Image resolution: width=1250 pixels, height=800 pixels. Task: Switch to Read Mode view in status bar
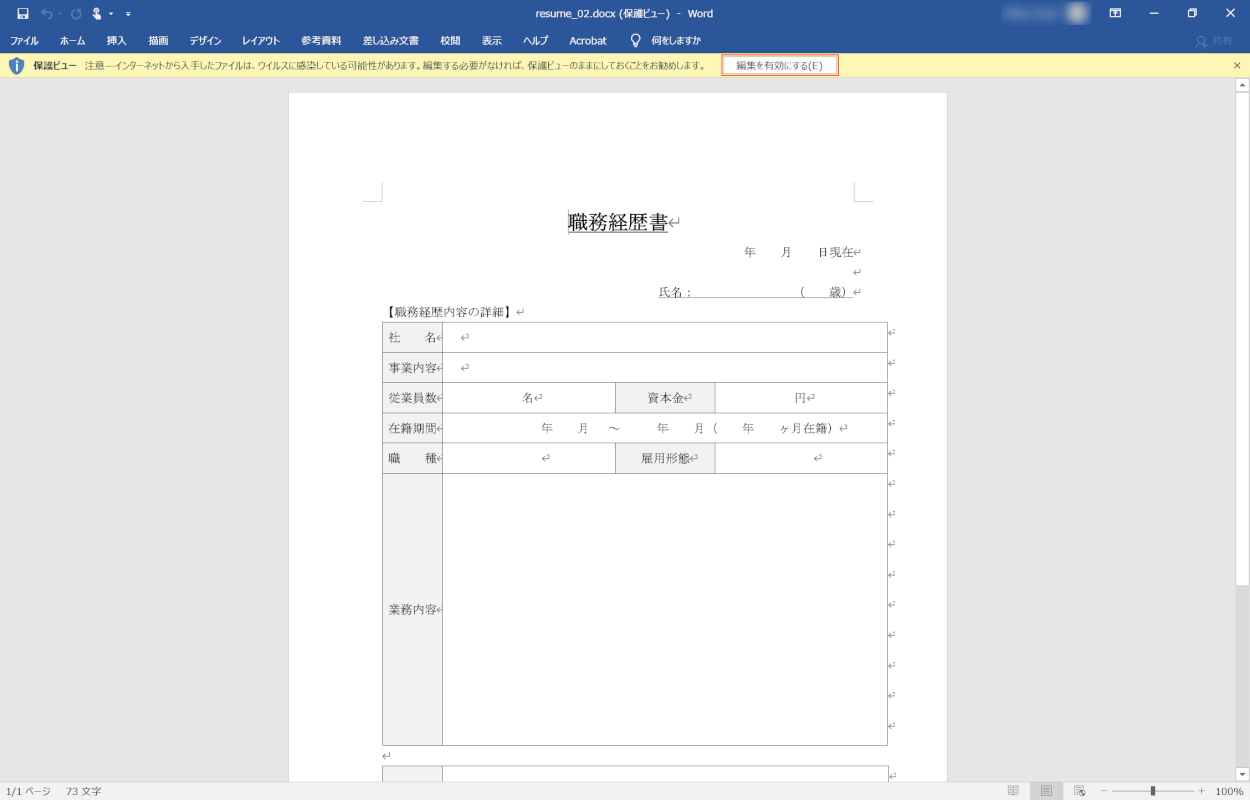1013,791
